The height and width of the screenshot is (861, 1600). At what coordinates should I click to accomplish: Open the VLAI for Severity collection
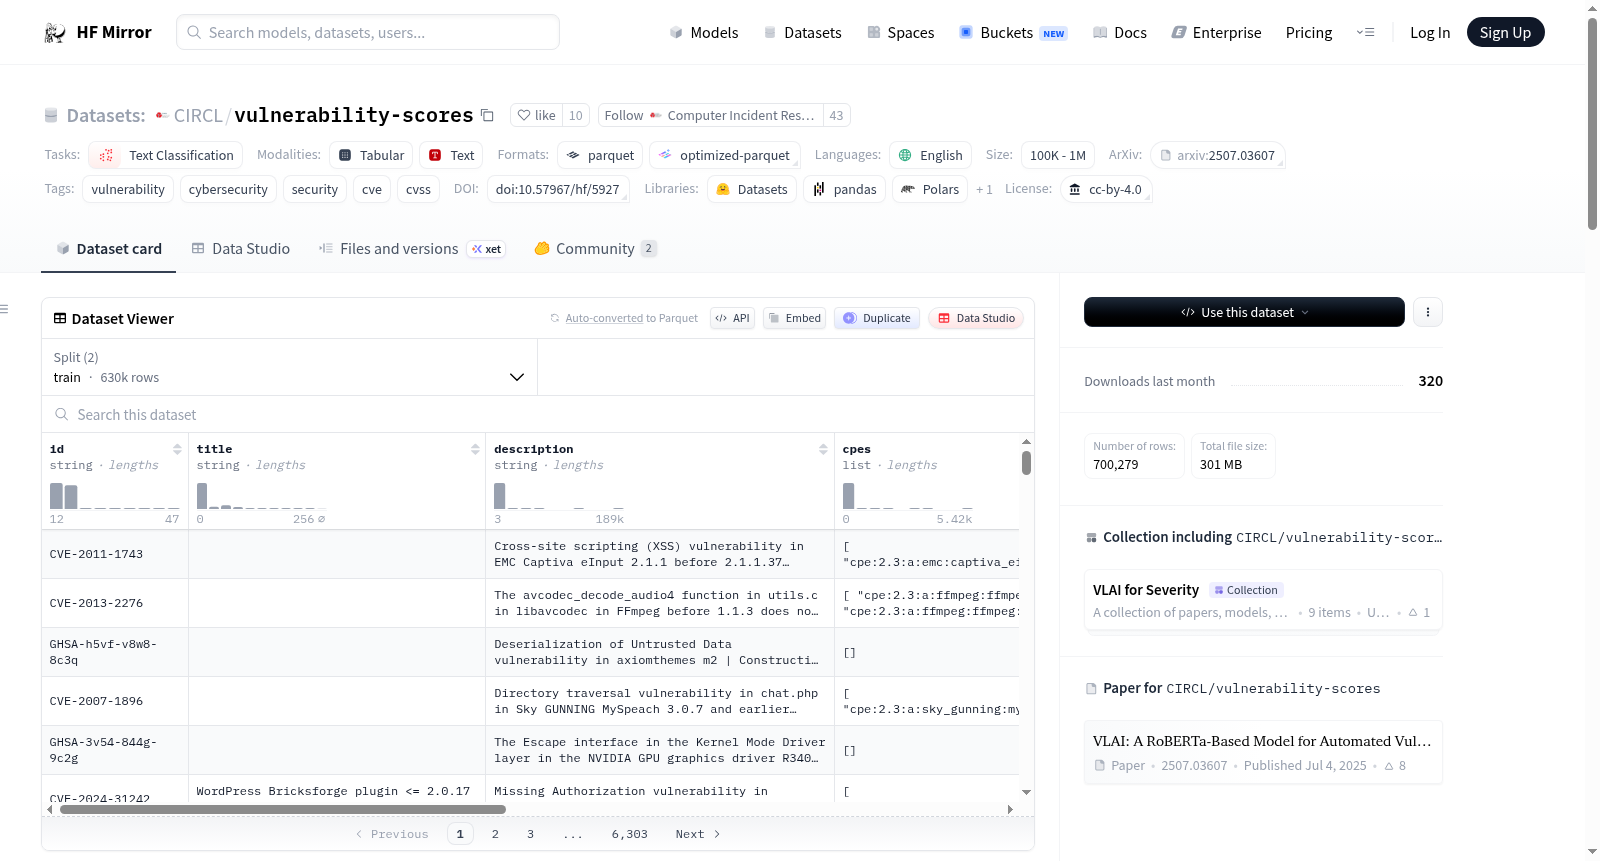(1263, 600)
